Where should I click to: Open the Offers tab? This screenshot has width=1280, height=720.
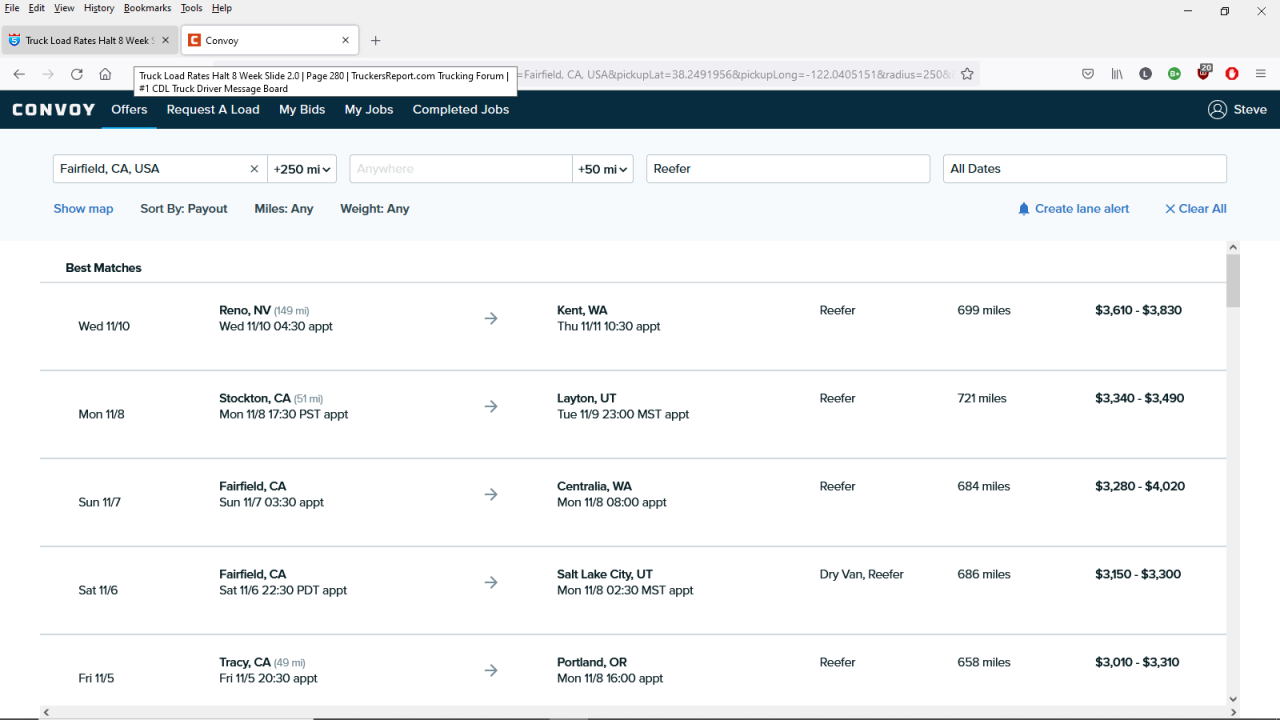(129, 110)
